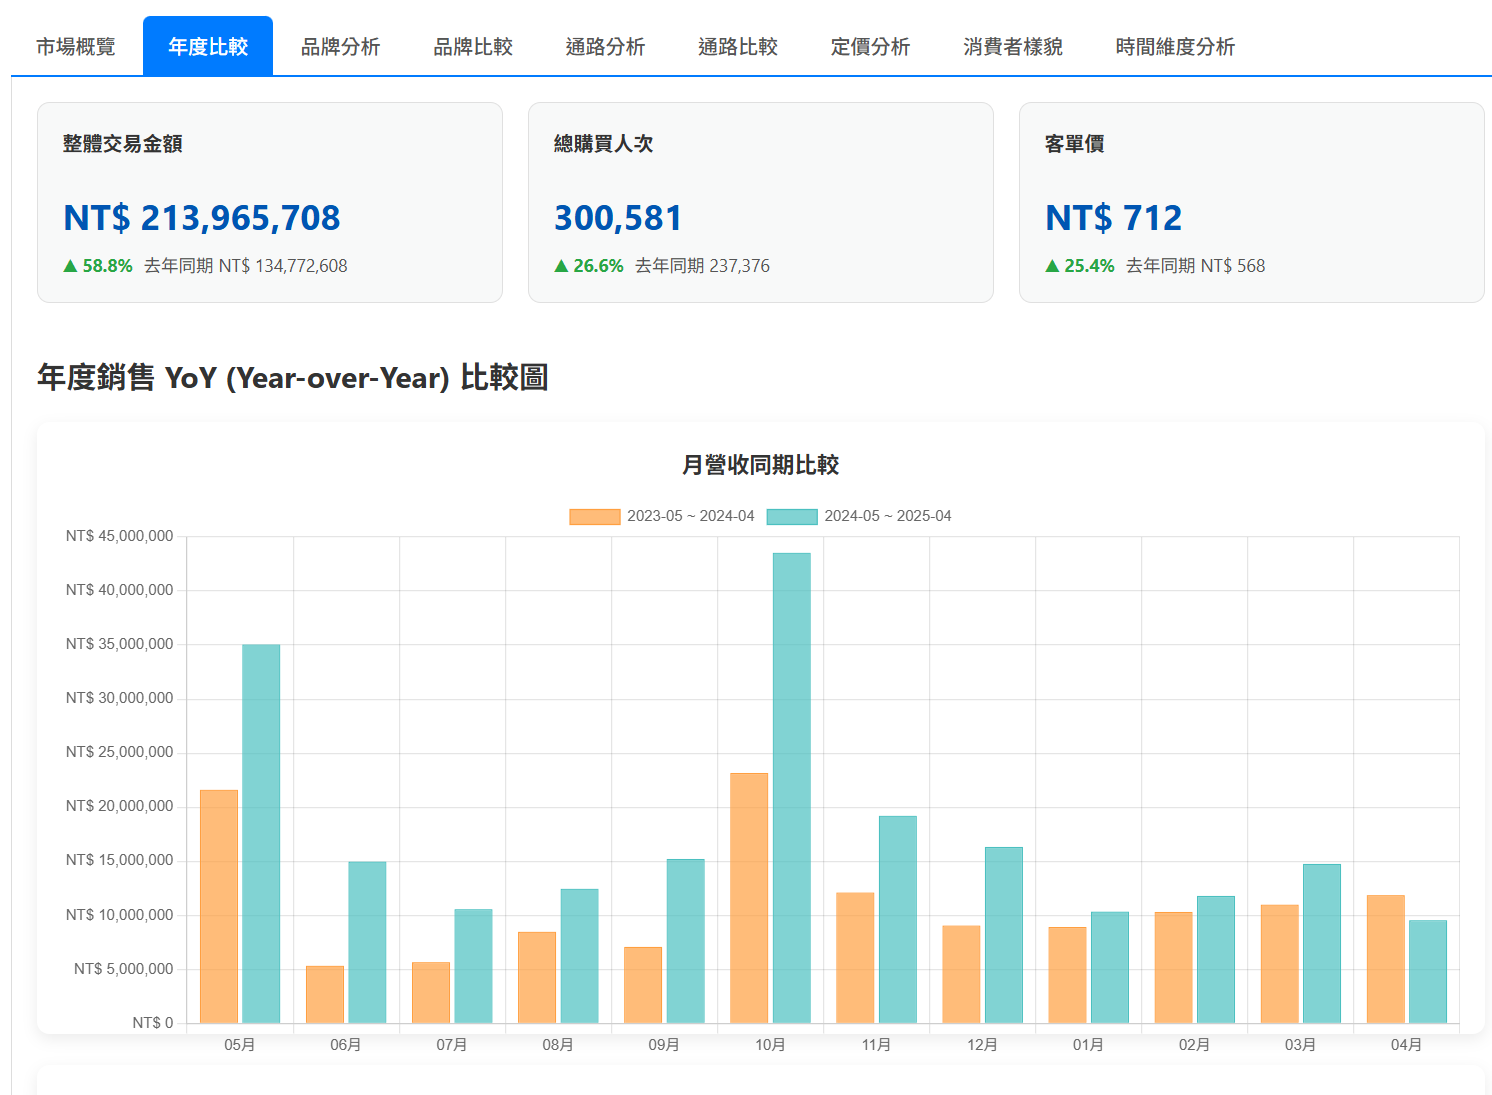Click the orange 10月 bar
This screenshot has height=1095, width=1492.
tap(749, 898)
